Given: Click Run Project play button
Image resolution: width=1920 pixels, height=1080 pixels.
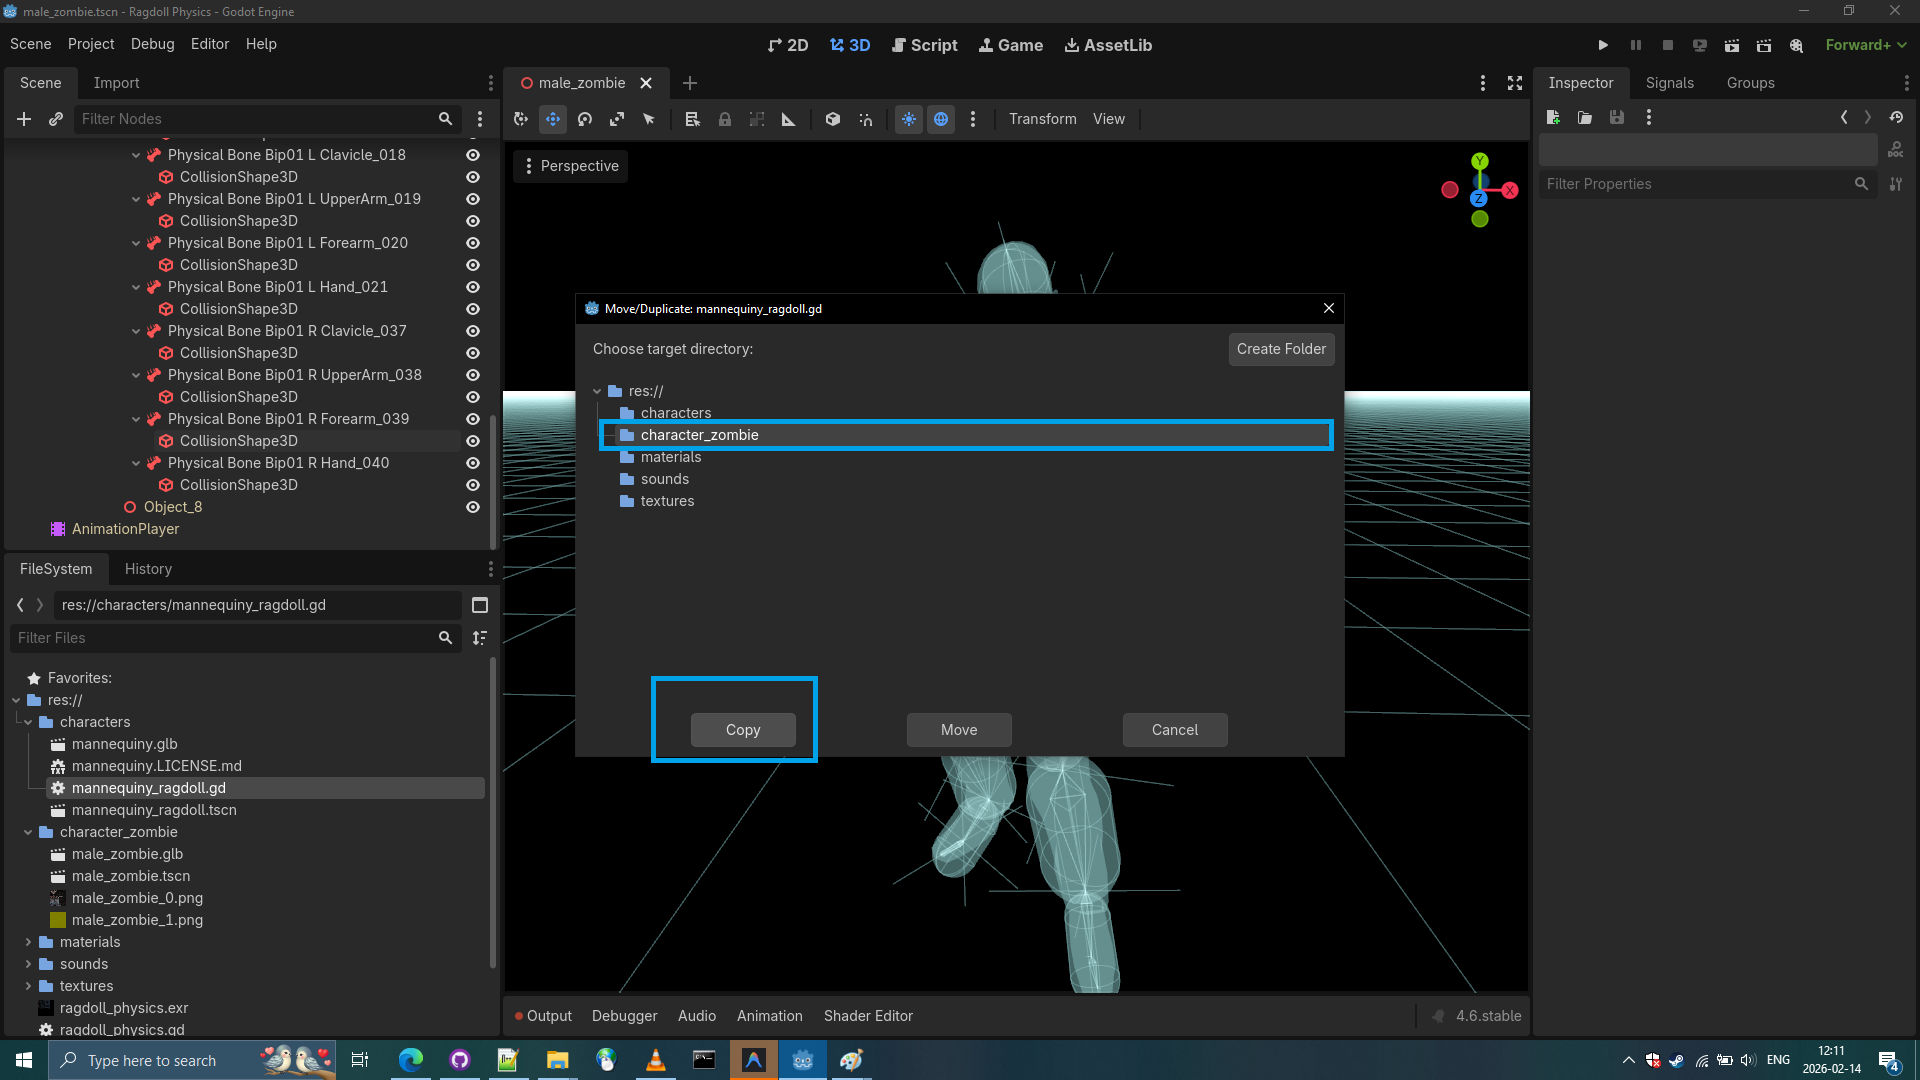Looking at the screenshot, I should (1603, 45).
